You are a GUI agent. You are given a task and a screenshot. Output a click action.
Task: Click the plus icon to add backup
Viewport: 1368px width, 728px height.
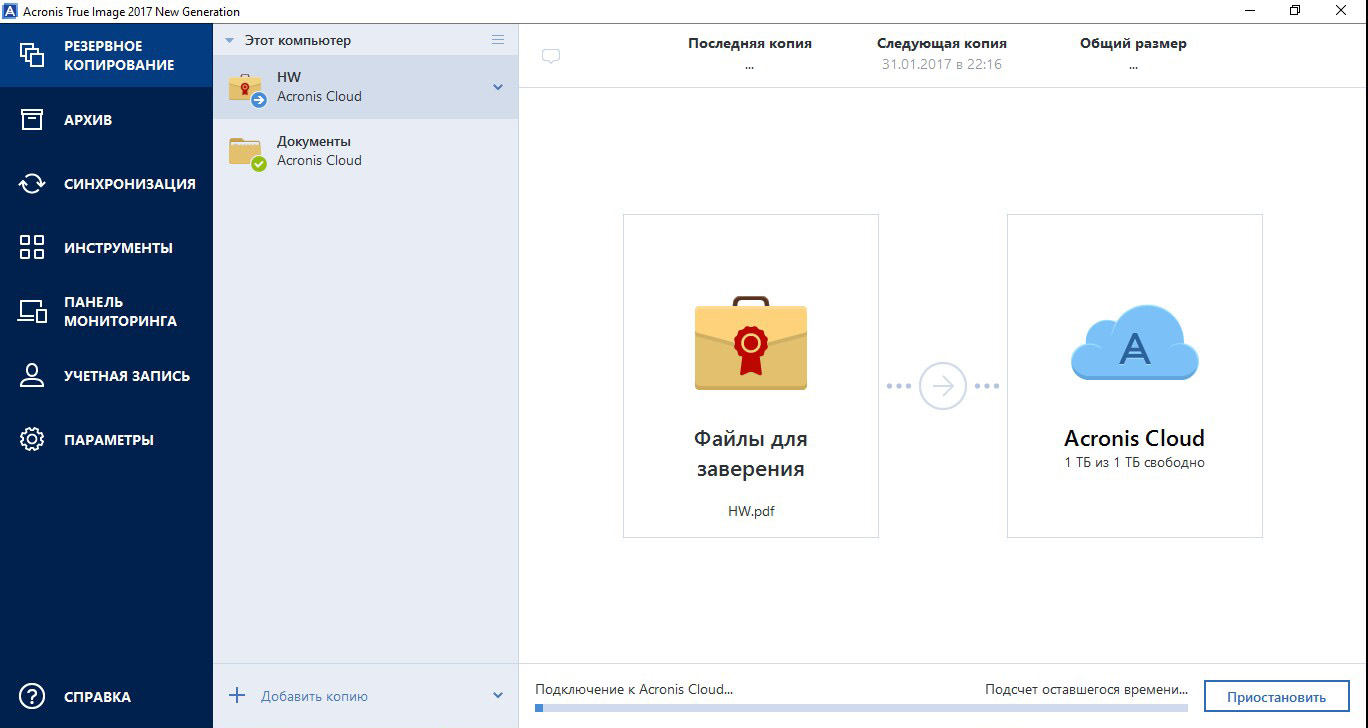[x=237, y=695]
